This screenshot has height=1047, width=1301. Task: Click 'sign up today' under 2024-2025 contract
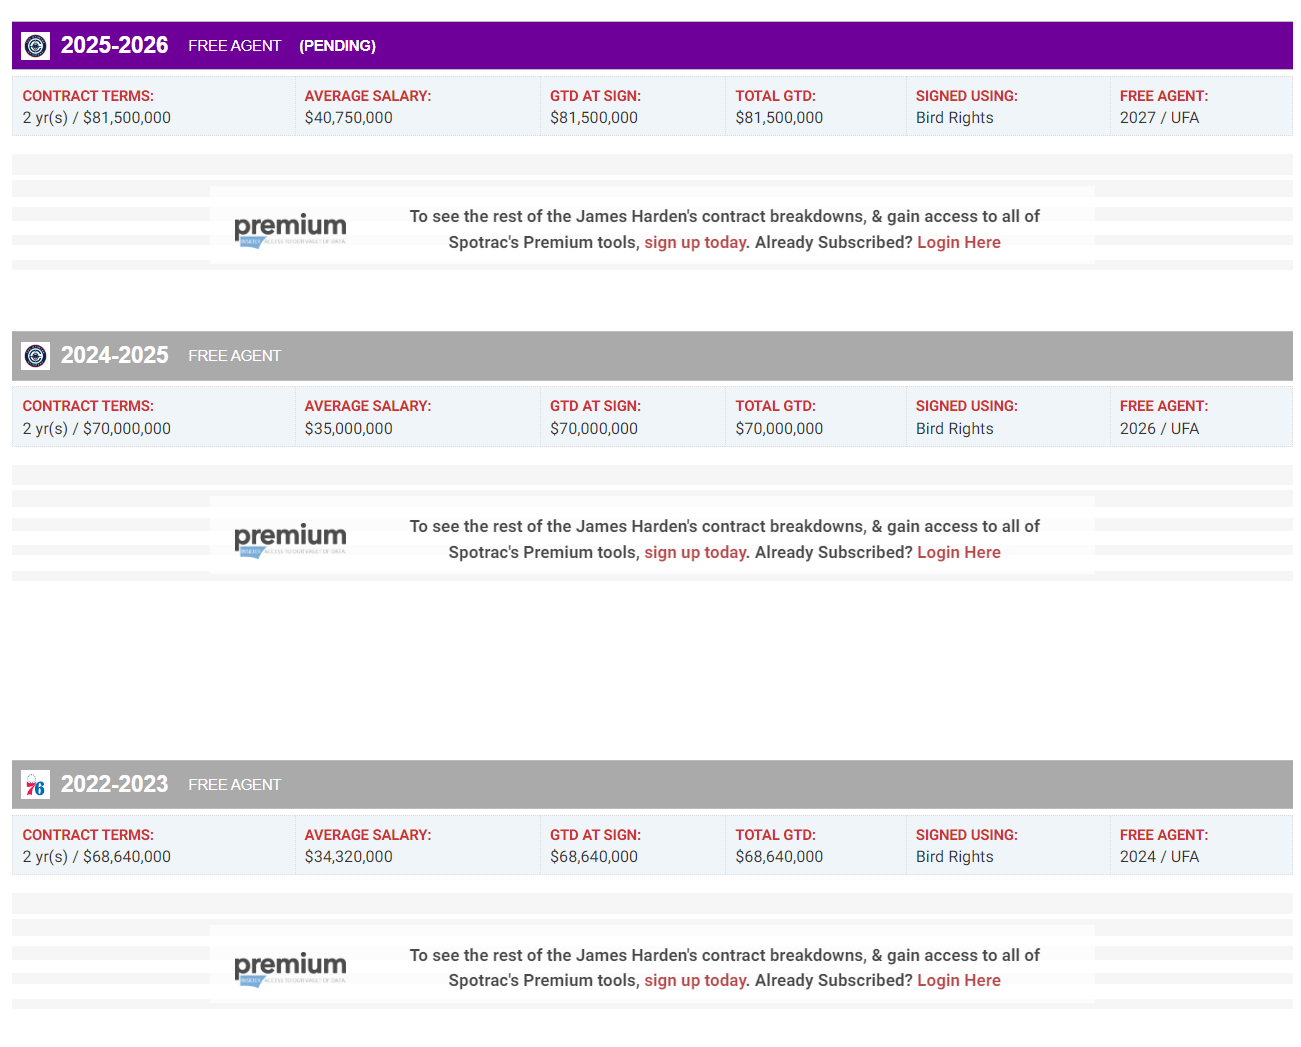pos(695,552)
